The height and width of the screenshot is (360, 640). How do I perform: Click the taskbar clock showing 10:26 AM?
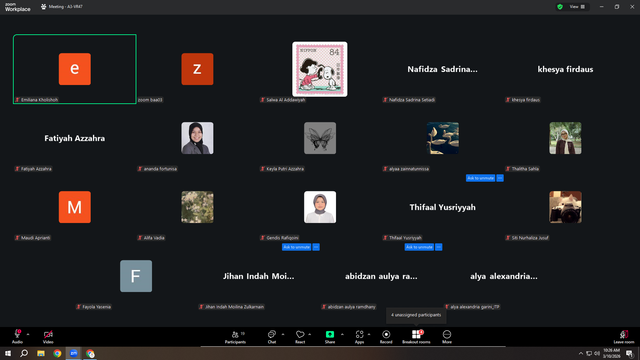[x=611, y=353]
